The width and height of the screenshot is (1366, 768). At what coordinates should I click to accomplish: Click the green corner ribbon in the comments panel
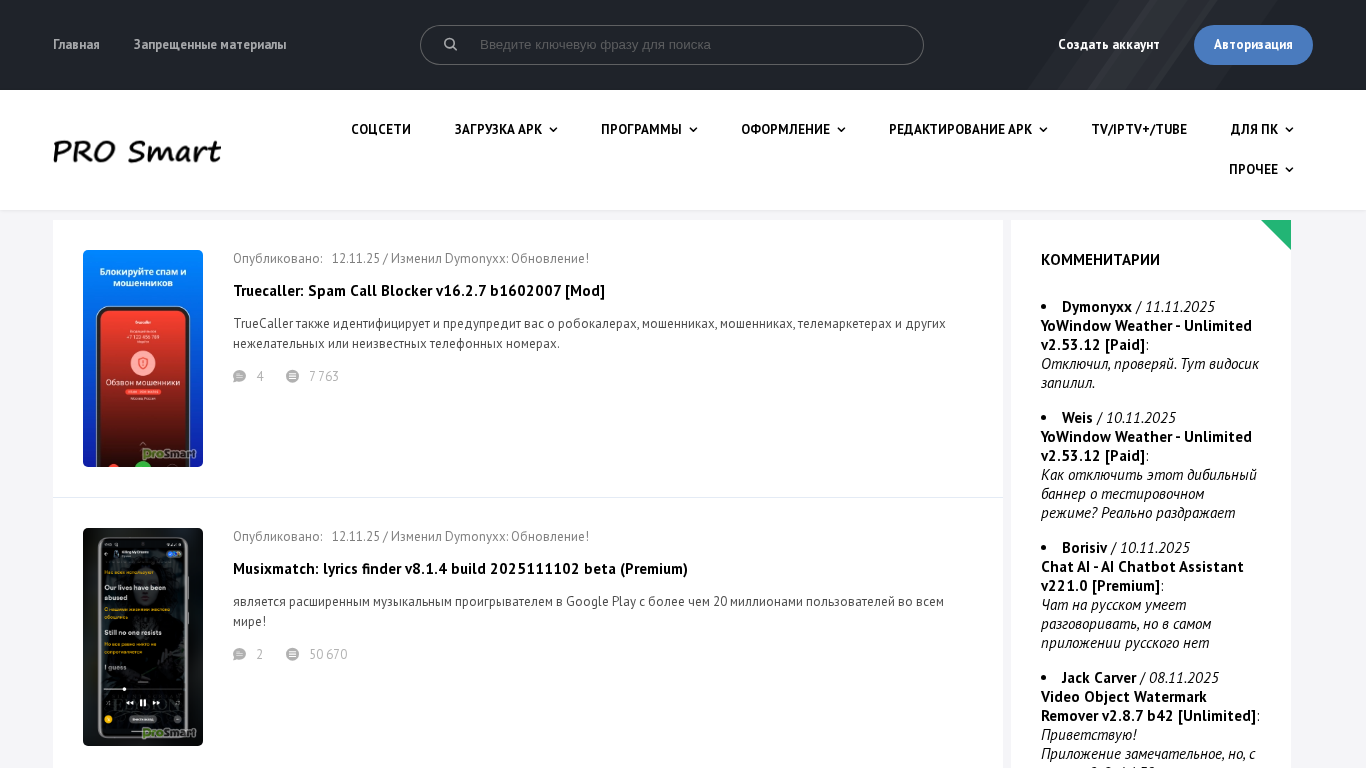pyautogui.click(x=1278, y=232)
